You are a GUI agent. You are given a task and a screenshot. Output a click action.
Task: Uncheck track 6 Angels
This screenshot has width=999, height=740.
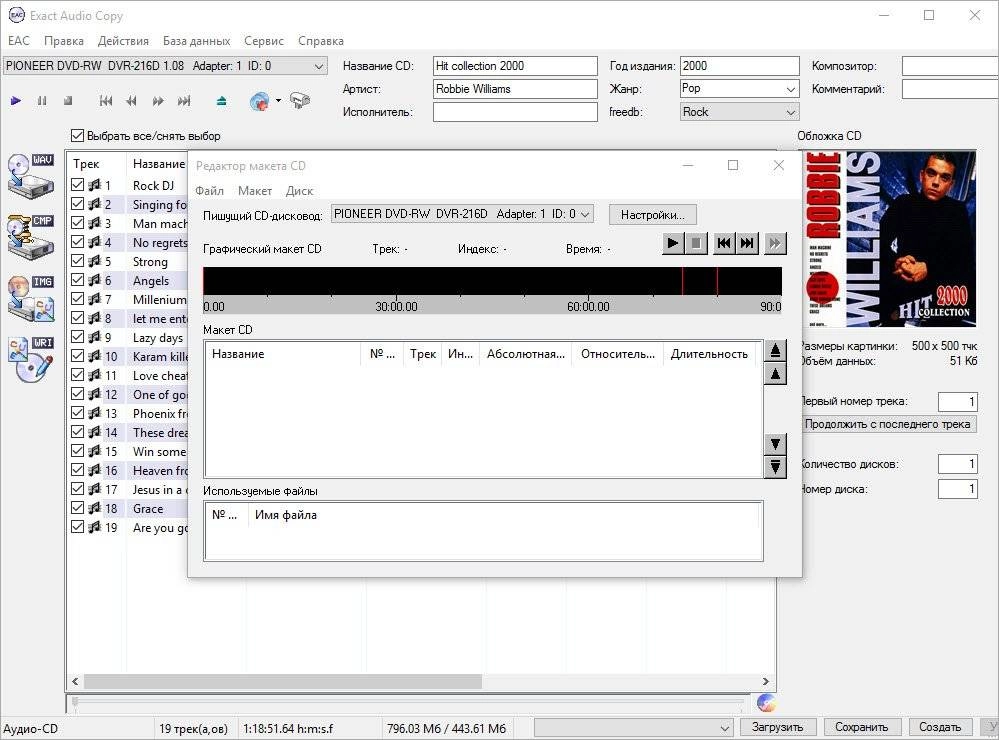(77, 280)
